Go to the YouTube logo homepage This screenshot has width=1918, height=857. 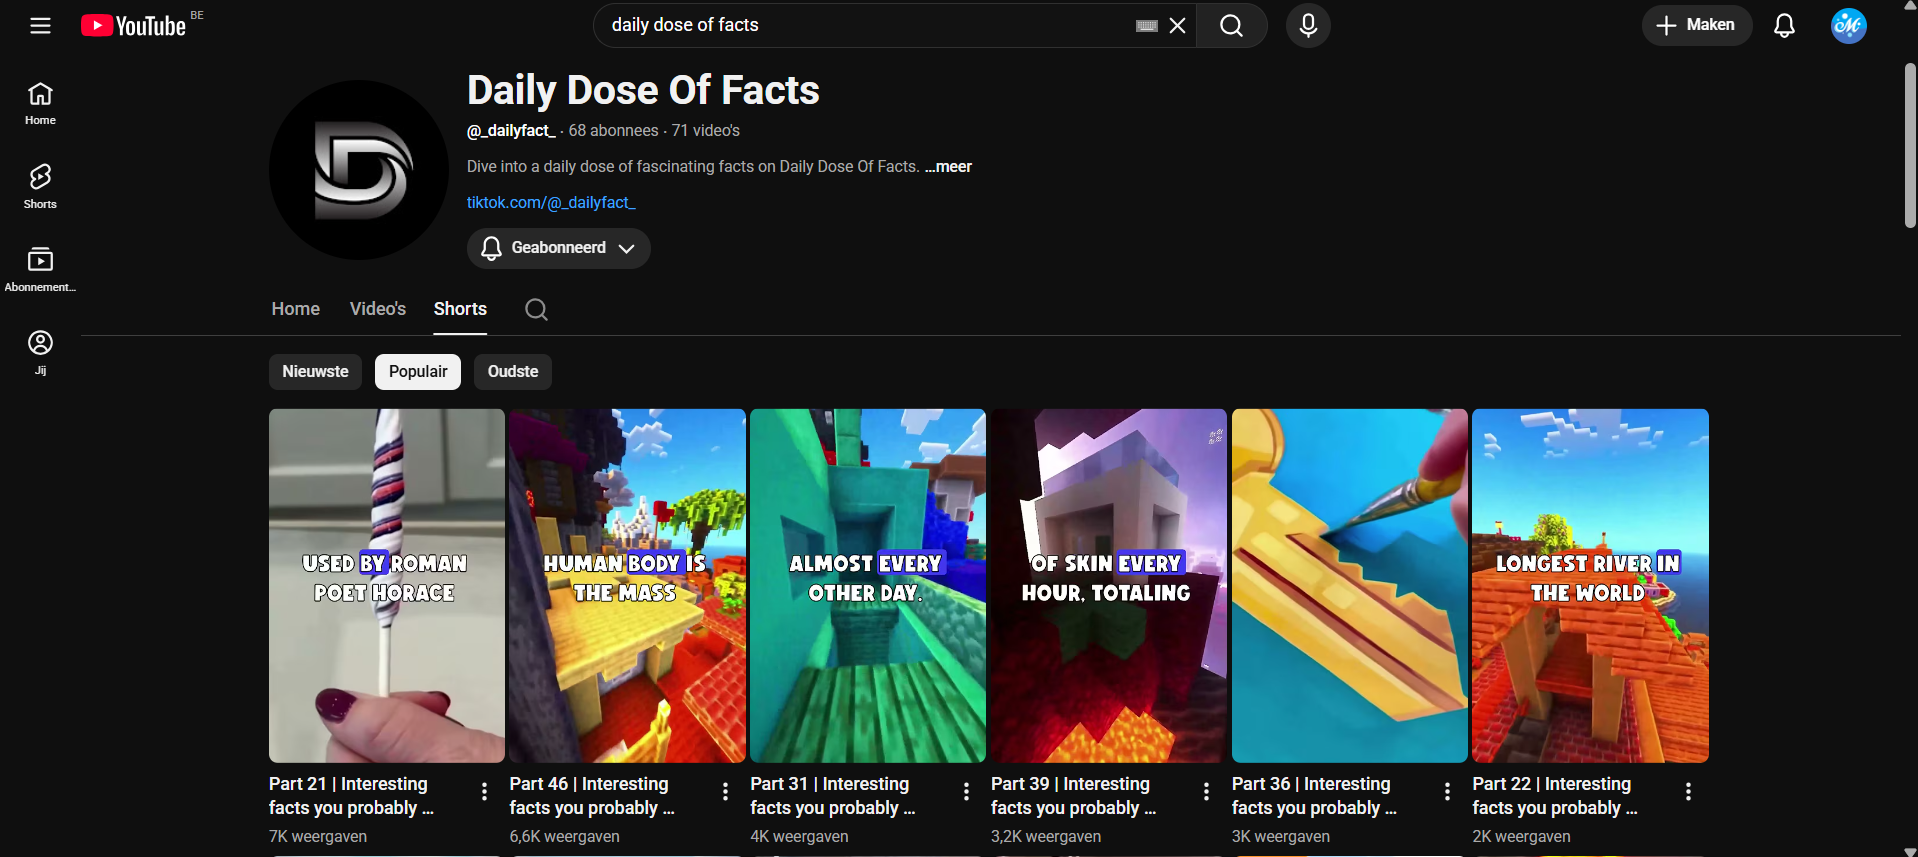pos(134,26)
